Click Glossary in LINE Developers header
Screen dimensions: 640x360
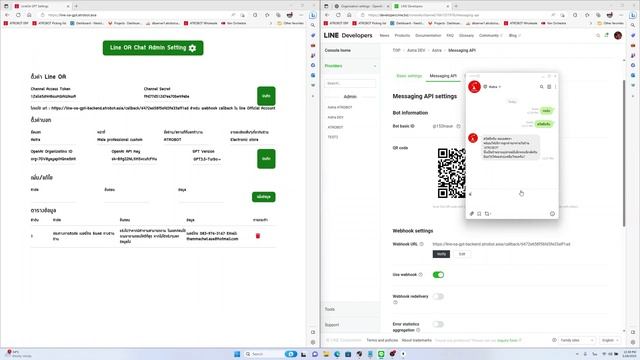[466, 36]
